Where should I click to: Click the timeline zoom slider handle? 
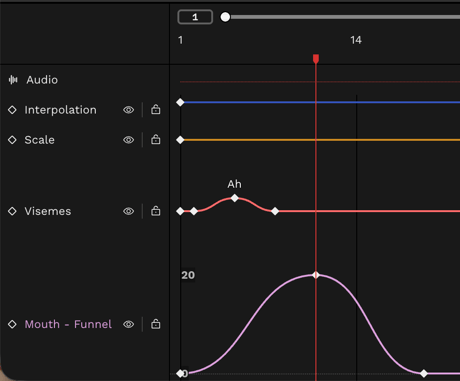225,17
